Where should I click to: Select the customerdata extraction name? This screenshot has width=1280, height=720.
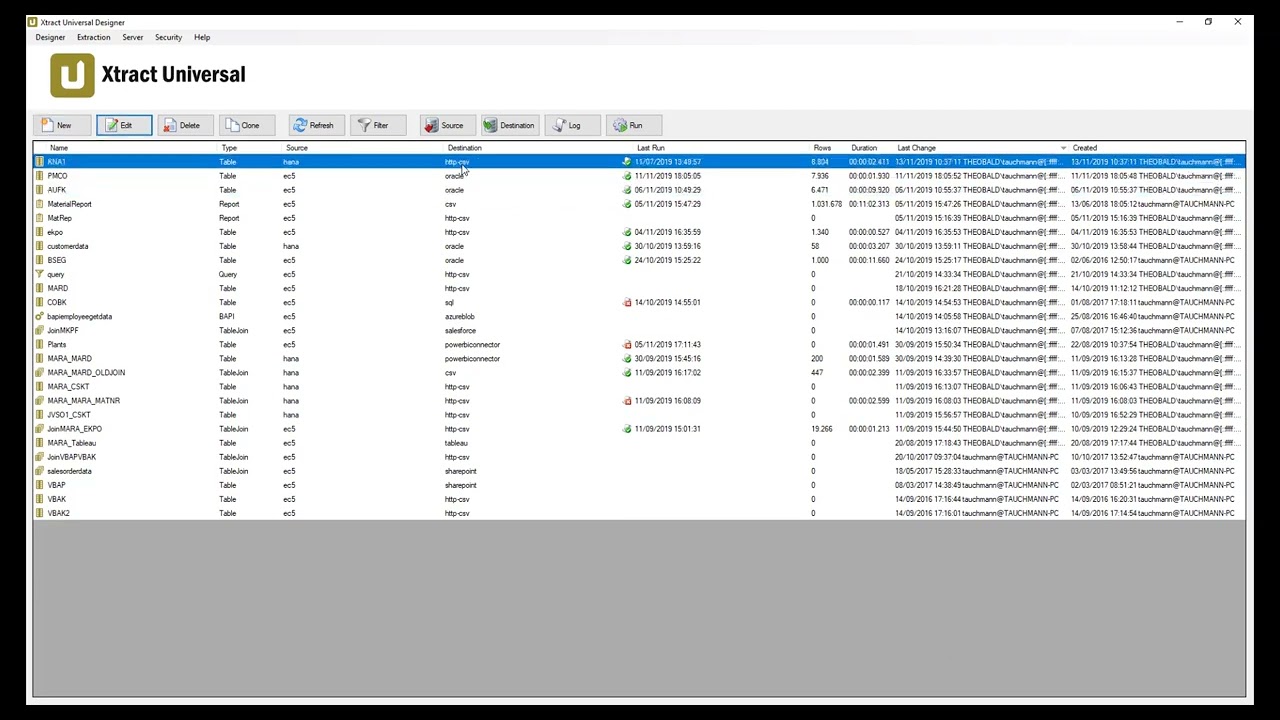click(x=68, y=246)
